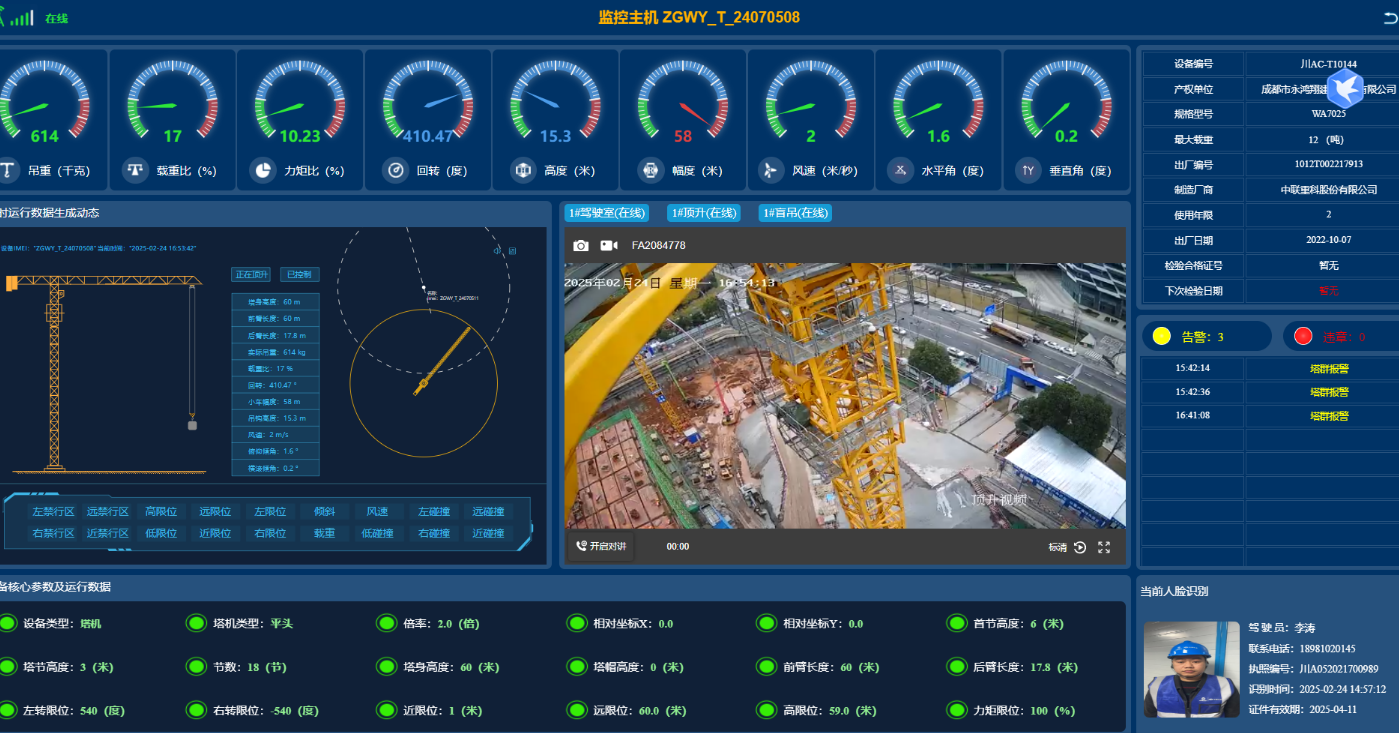This screenshot has height=733, width=1399.
Task: Enter fullscreen mode on the video player
Action: [1104, 547]
